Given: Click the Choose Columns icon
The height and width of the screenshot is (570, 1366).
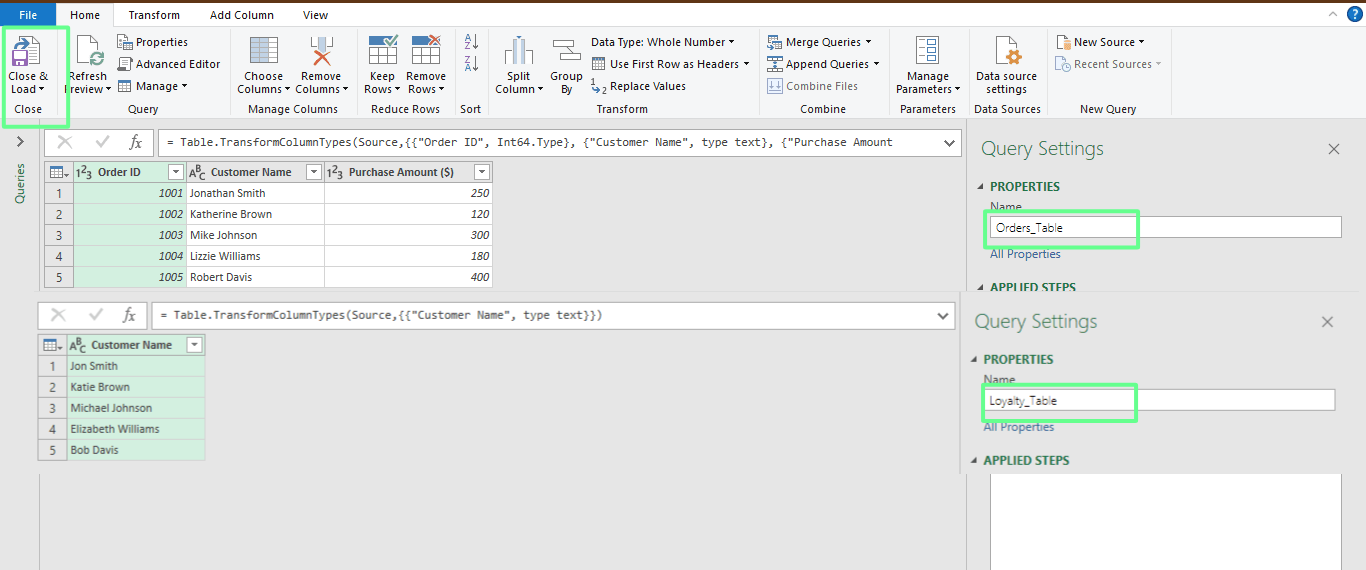Looking at the screenshot, I should tap(264, 52).
